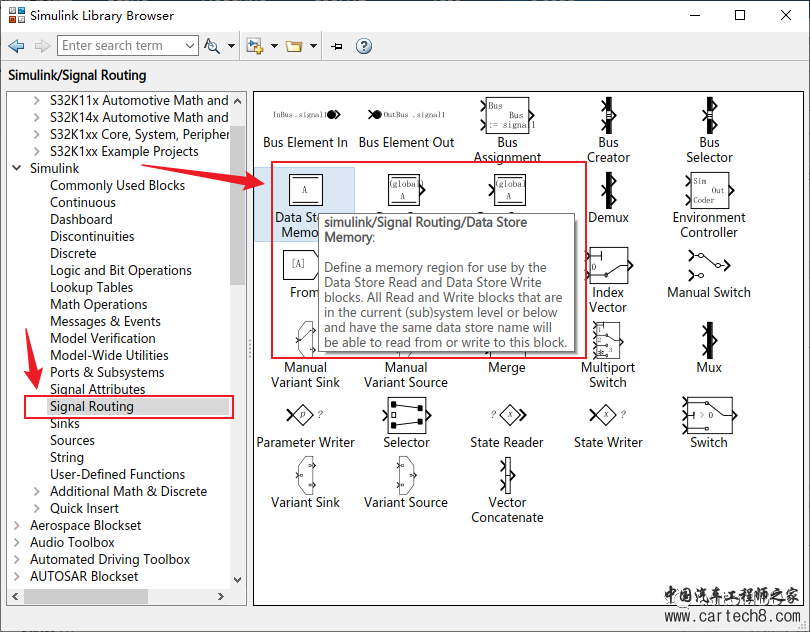The height and width of the screenshot is (632, 810).
Task: Select the Multiport Switch block
Action: point(608,356)
